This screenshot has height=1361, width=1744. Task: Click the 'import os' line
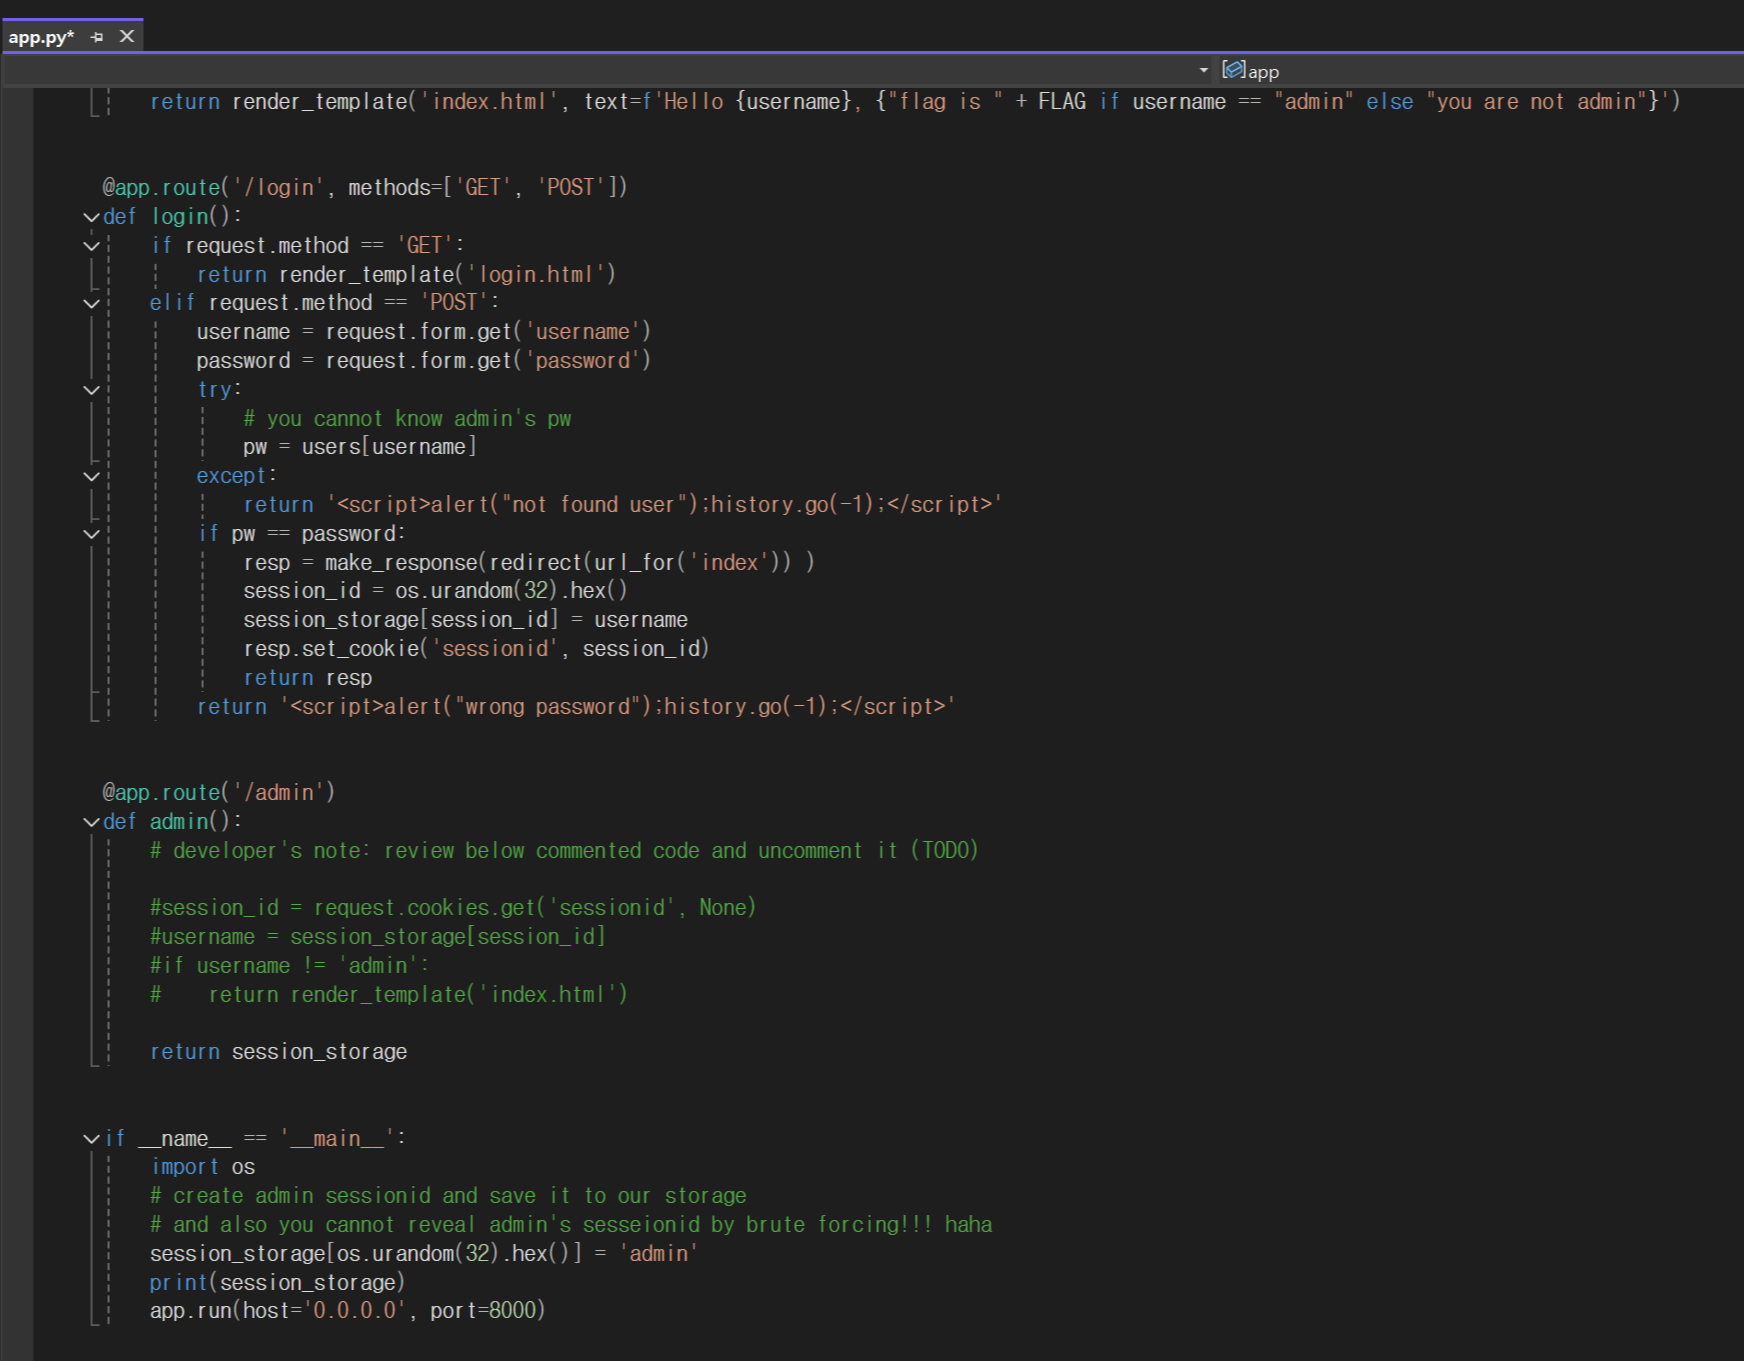click(203, 1167)
